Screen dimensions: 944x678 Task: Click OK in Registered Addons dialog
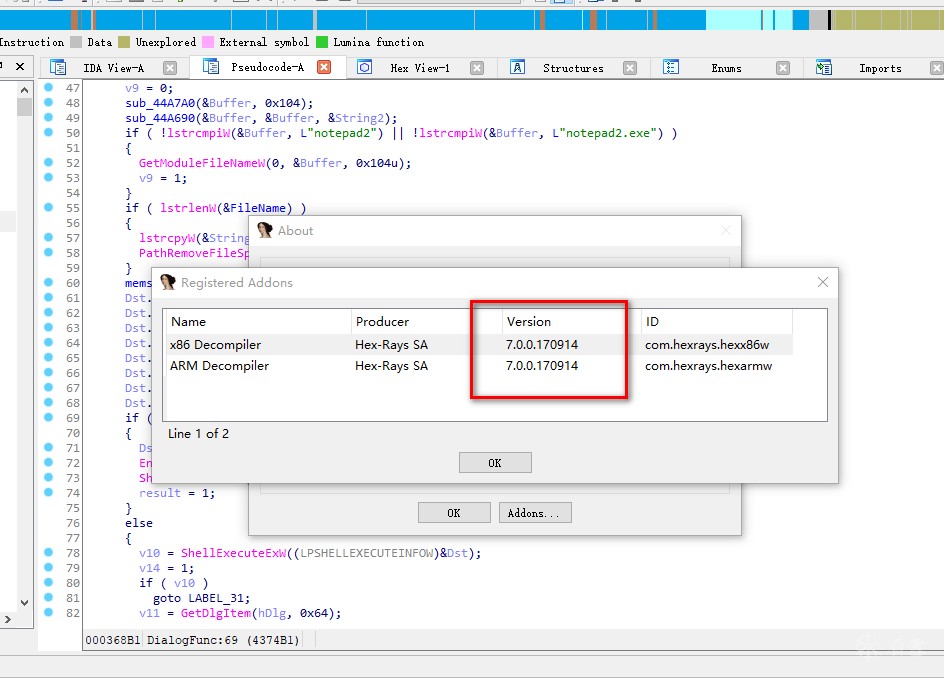pos(495,462)
